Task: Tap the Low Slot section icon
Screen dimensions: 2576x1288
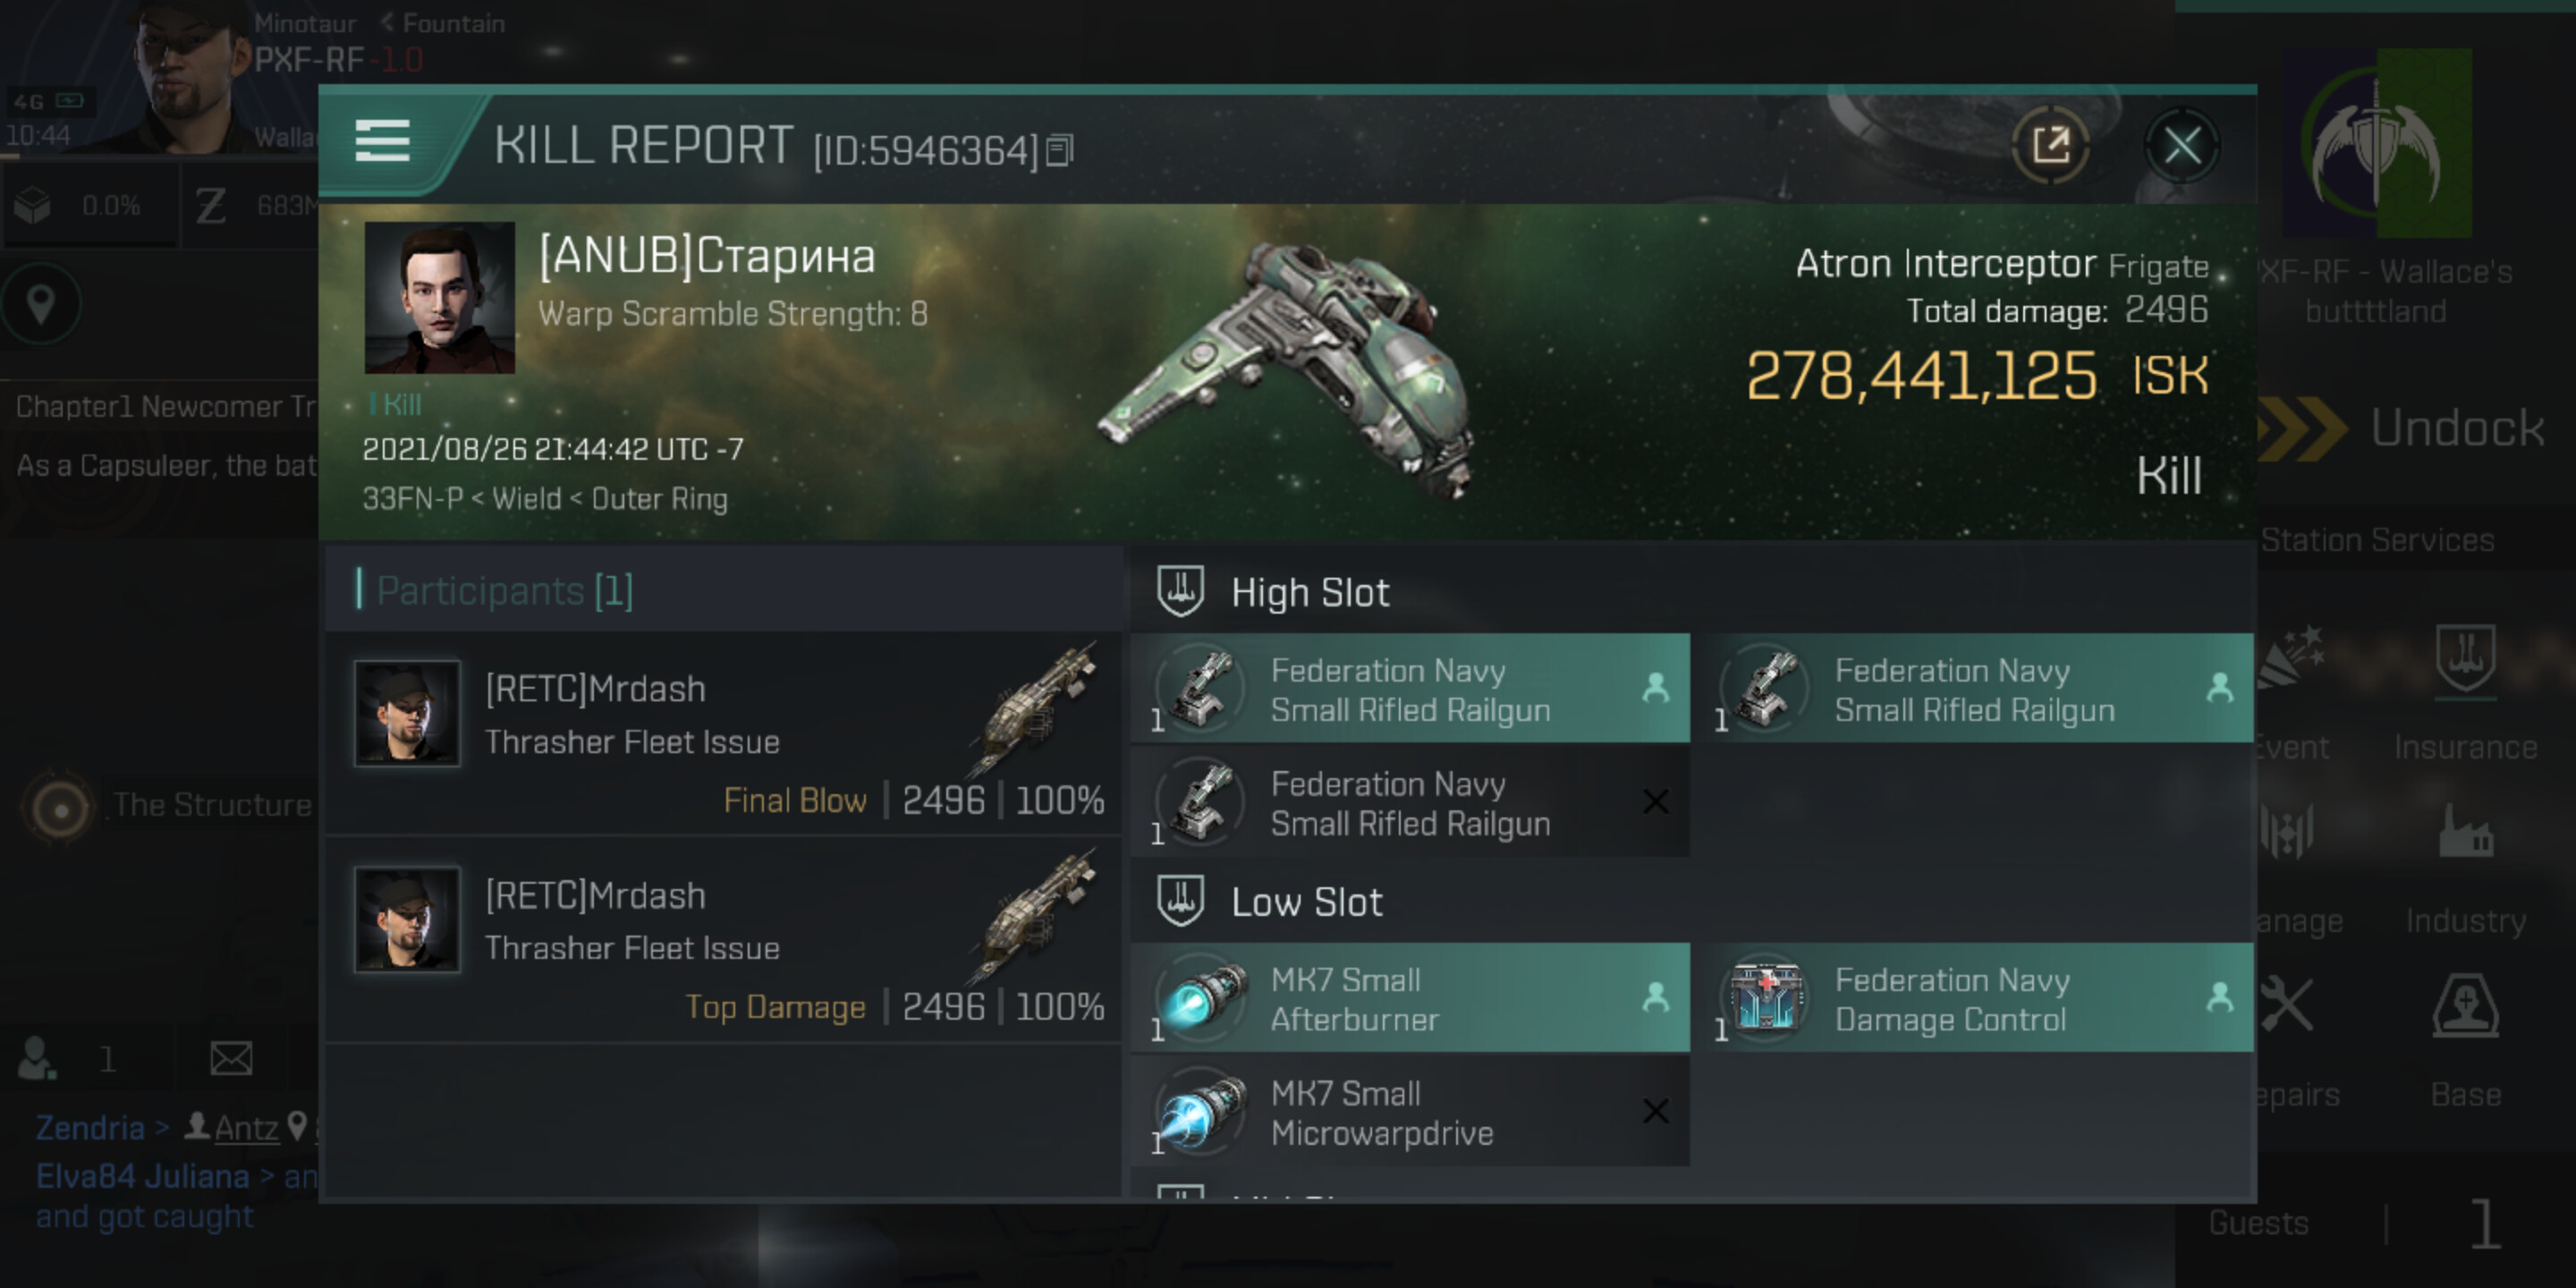Action: pyautogui.click(x=1180, y=901)
